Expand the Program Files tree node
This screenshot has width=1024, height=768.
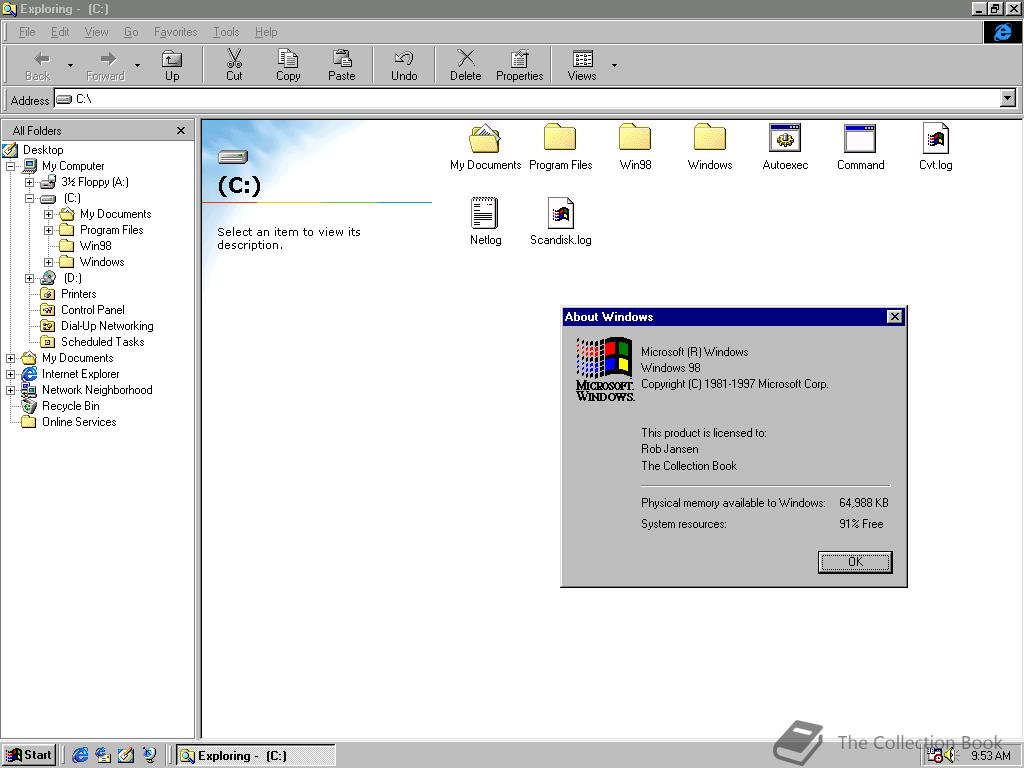[48, 230]
